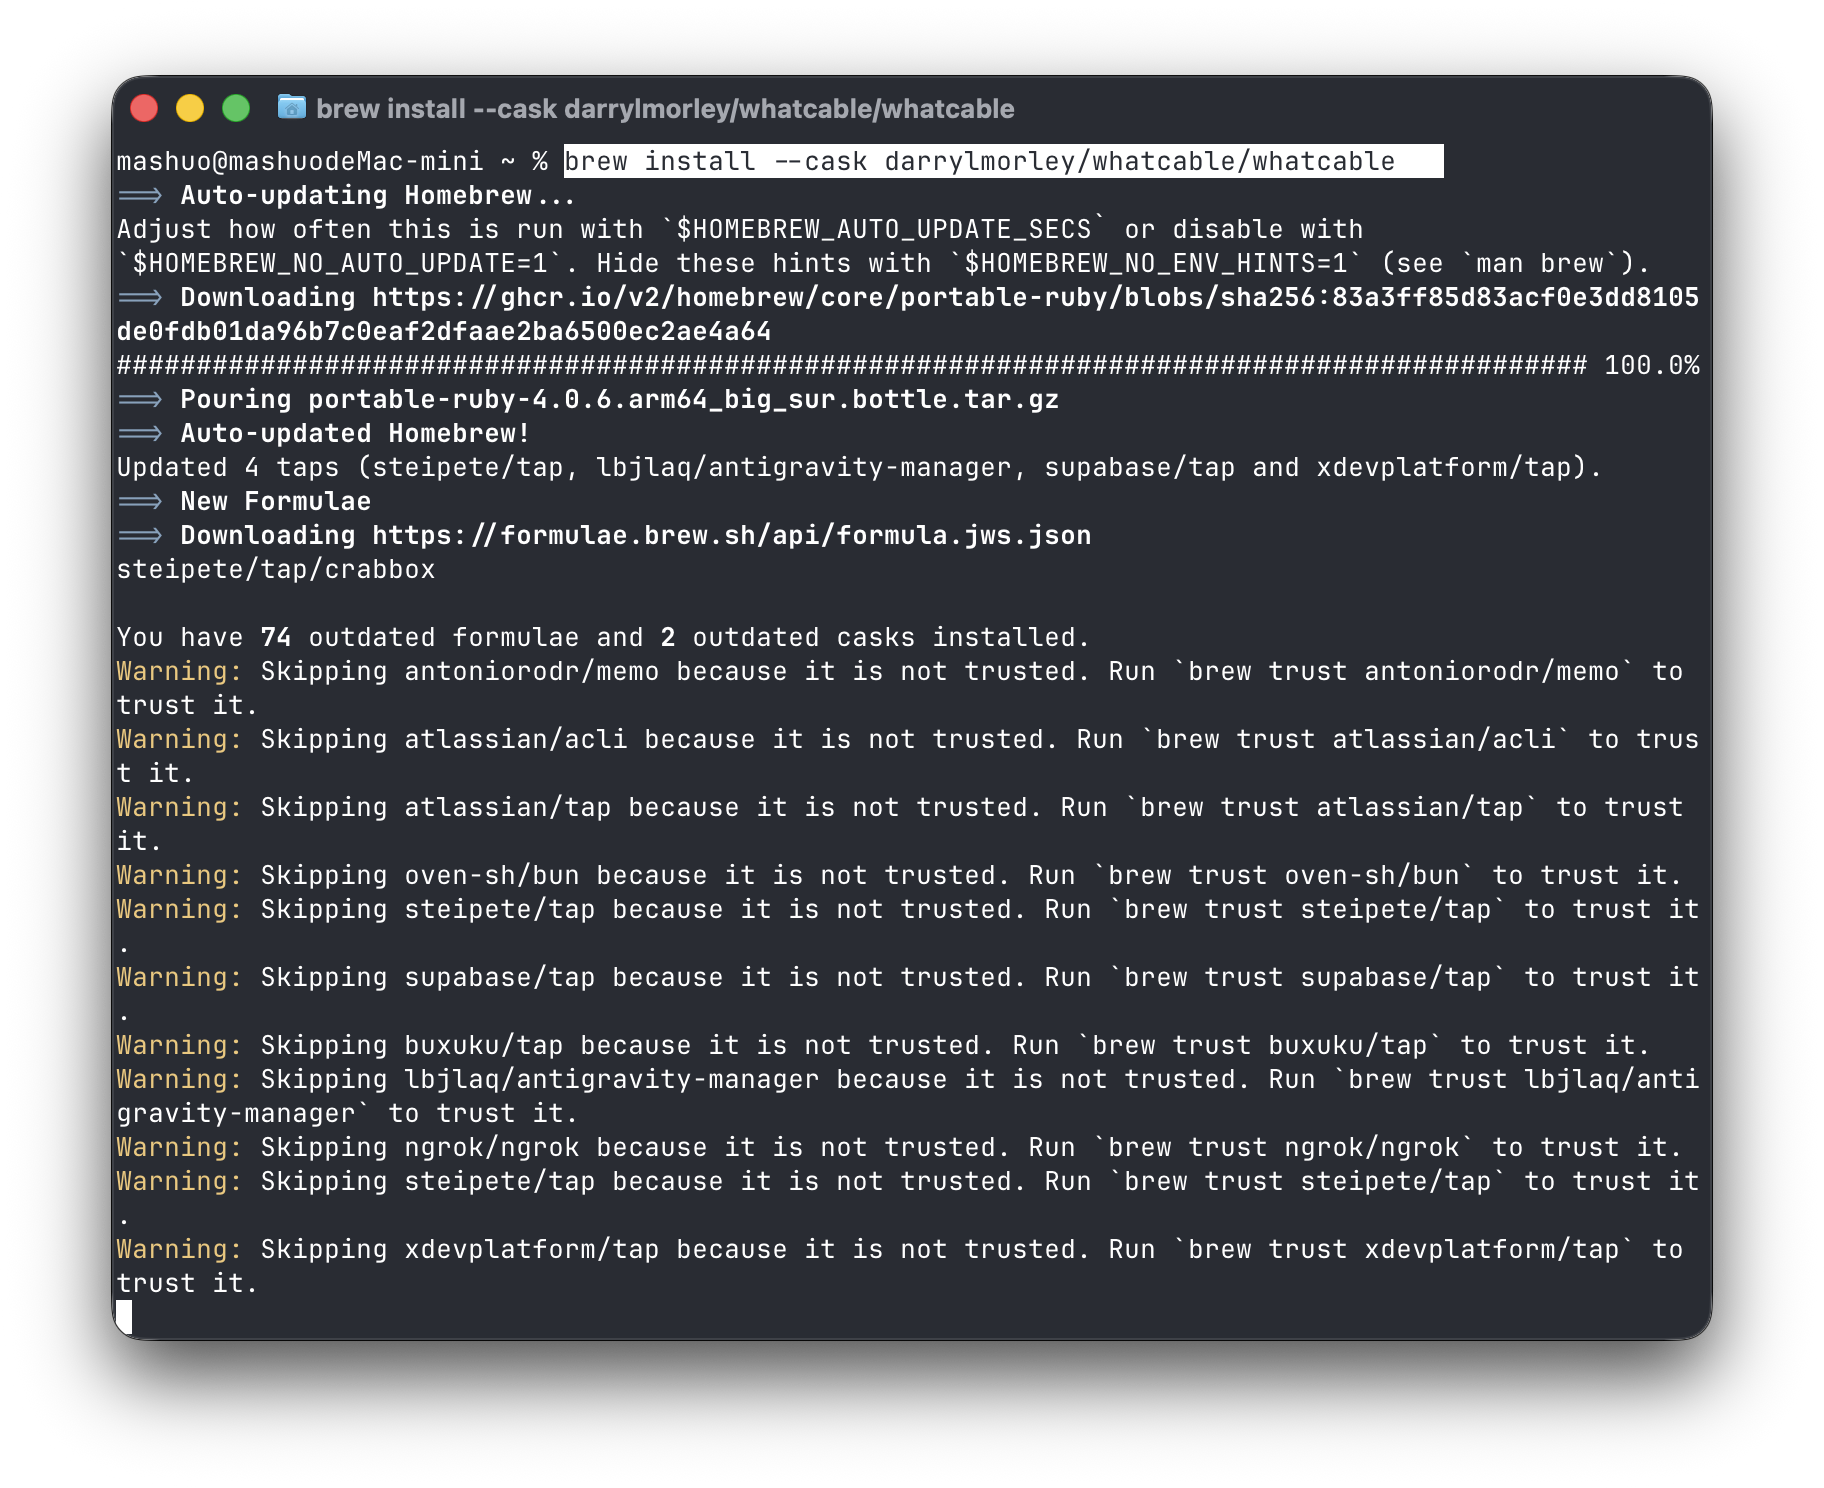Click the `brew trust ngrok/ngrok` command text

point(1284,1147)
